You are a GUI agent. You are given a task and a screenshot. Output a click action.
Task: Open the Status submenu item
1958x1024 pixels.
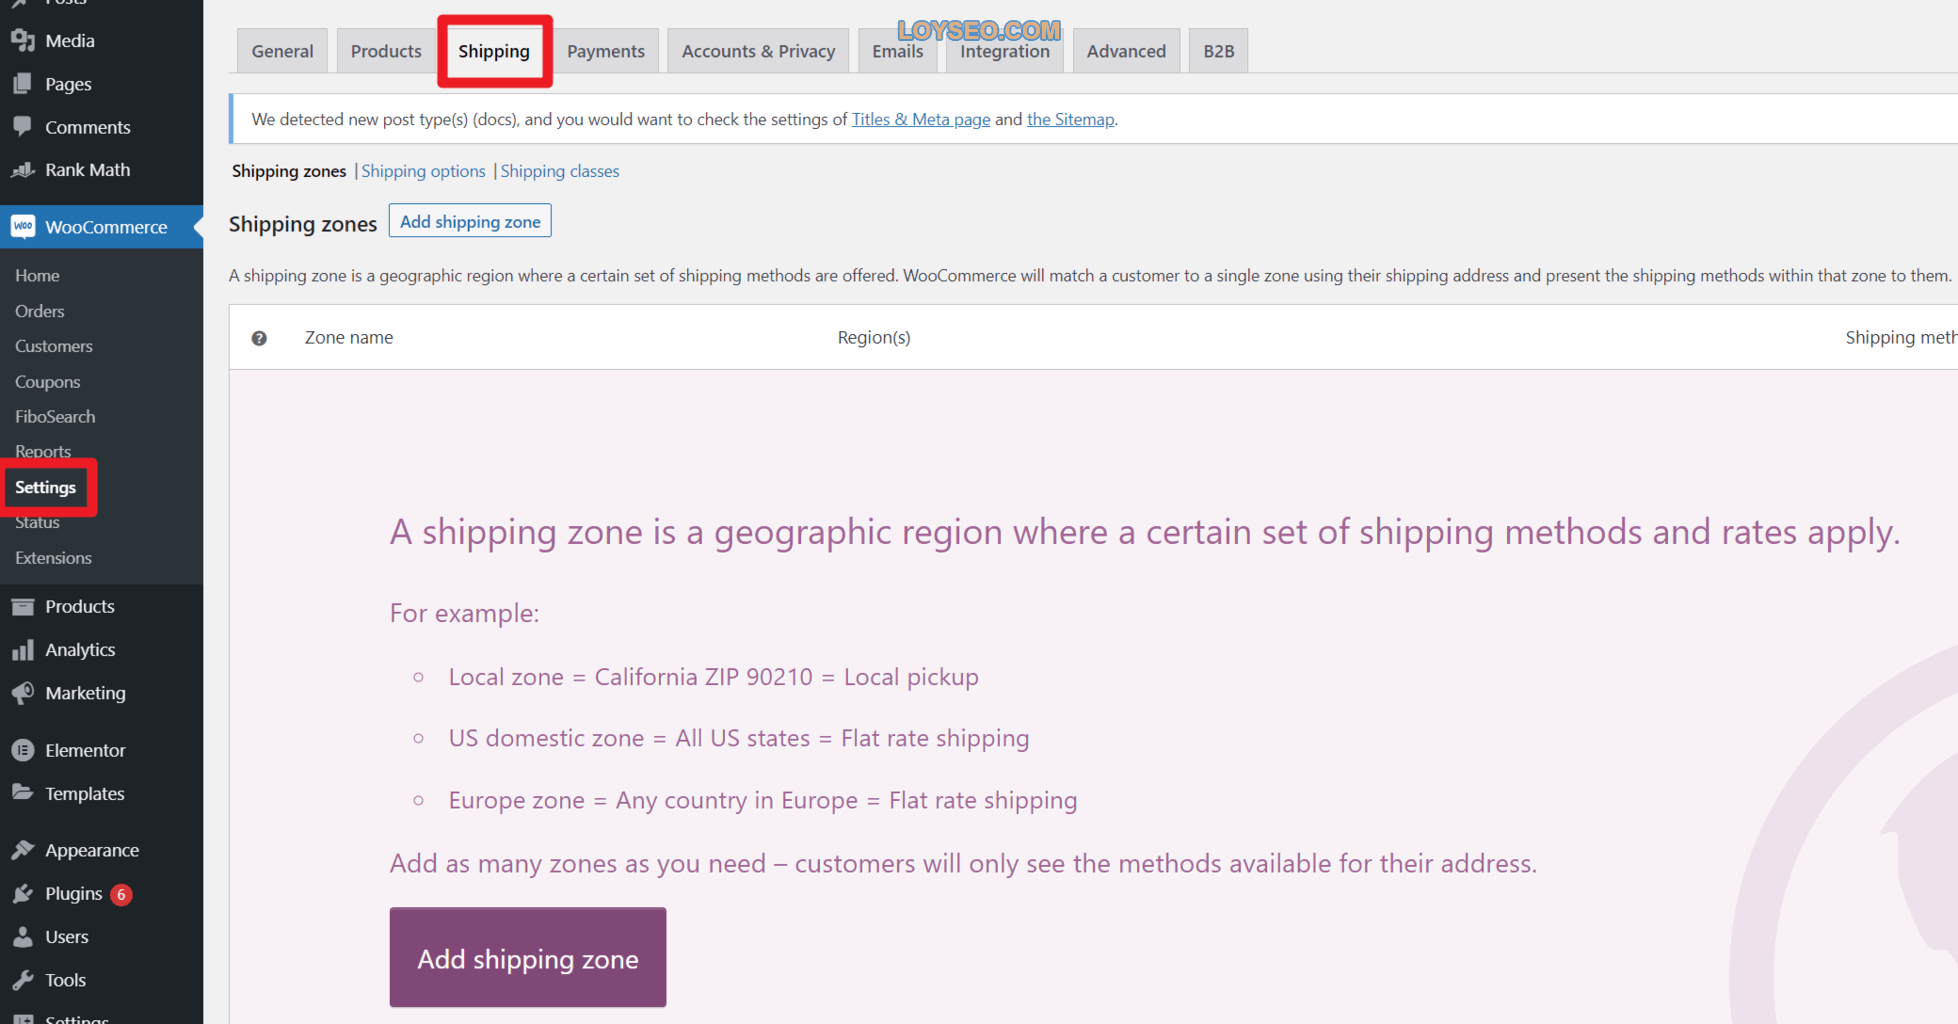[x=37, y=522]
